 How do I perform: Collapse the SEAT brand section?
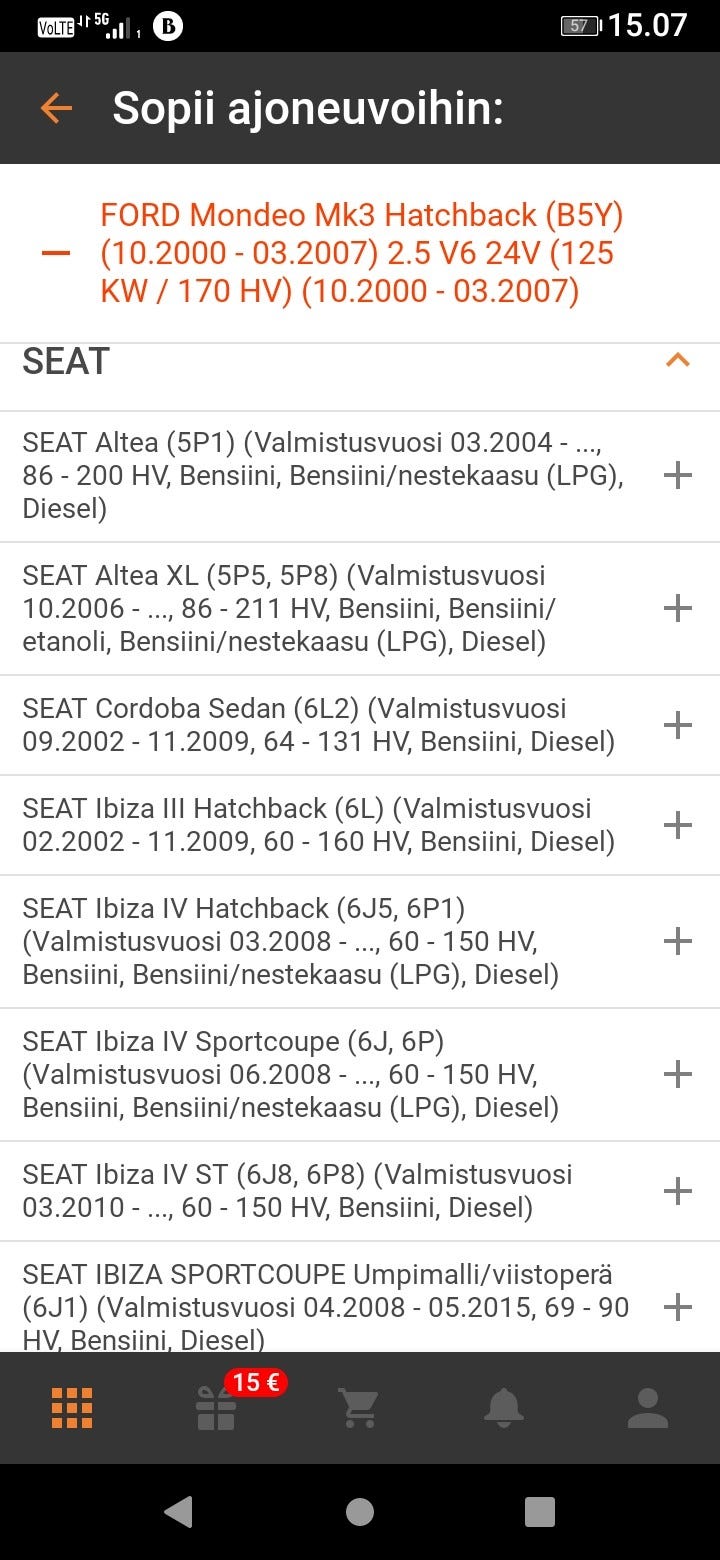[x=677, y=361]
